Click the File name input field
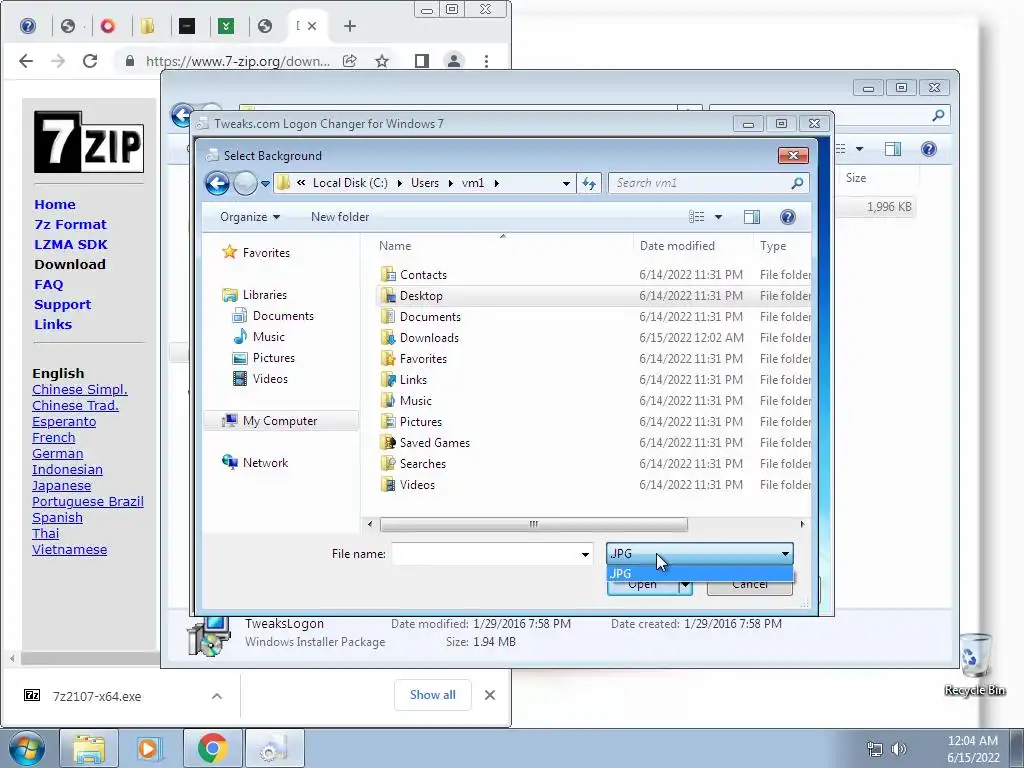Screen dimensions: 1024x768 pos(485,554)
